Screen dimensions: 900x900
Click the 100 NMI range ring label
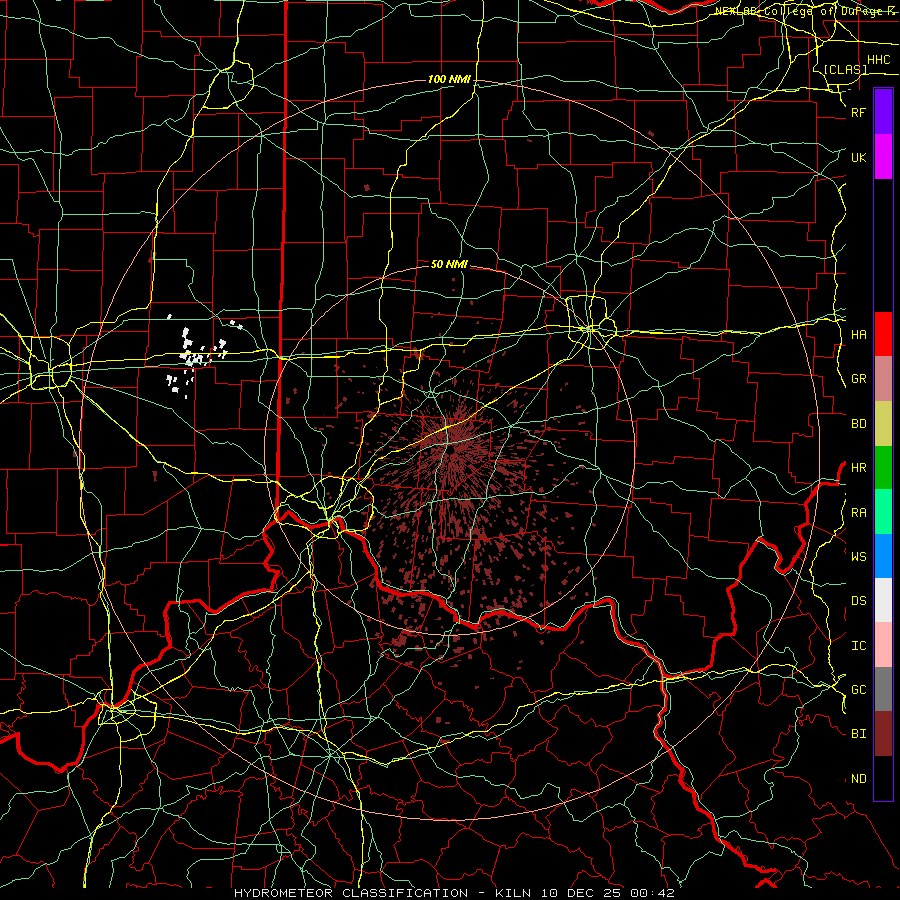(x=449, y=79)
